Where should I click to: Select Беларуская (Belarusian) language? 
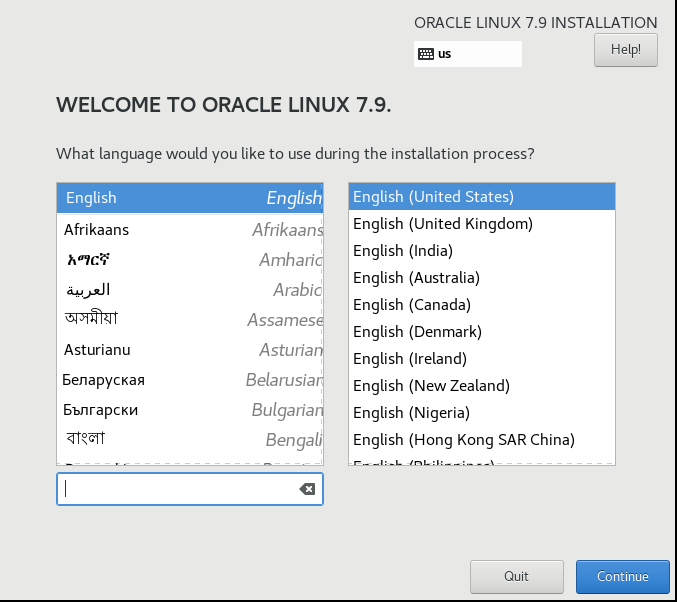pyautogui.click(x=190, y=380)
